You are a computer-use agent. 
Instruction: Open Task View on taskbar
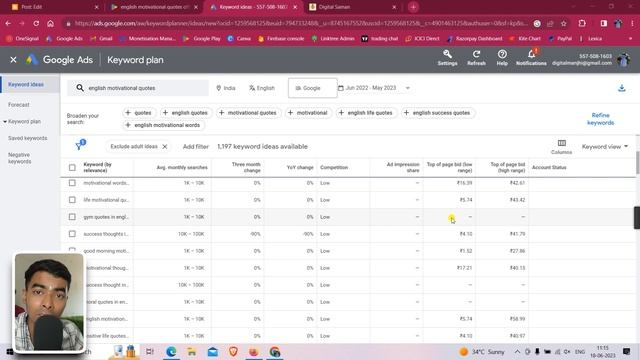pos(150,351)
